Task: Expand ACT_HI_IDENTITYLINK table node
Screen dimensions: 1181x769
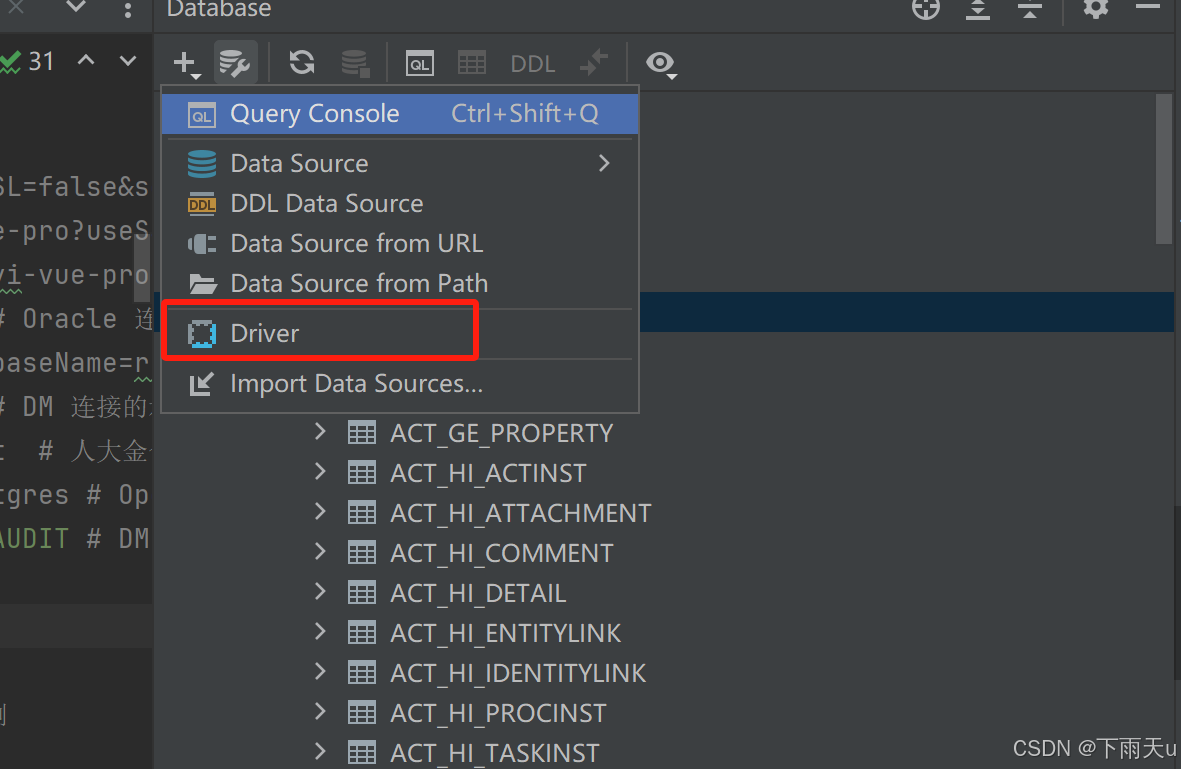Action: click(320, 671)
